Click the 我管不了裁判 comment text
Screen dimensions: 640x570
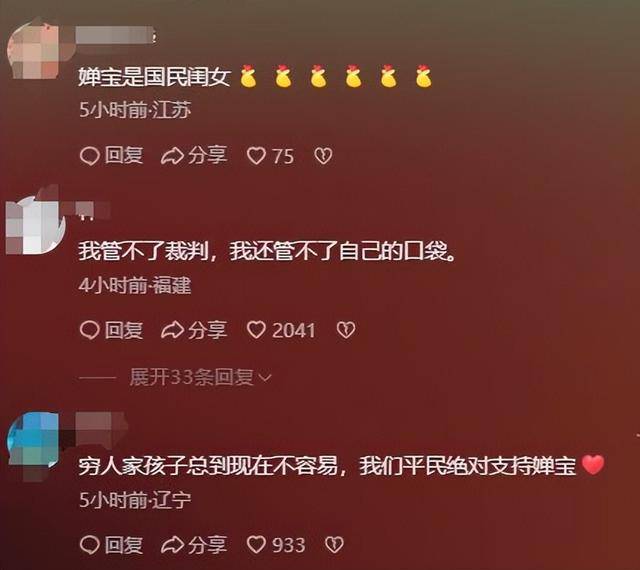pyautogui.click(x=267, y=251)
